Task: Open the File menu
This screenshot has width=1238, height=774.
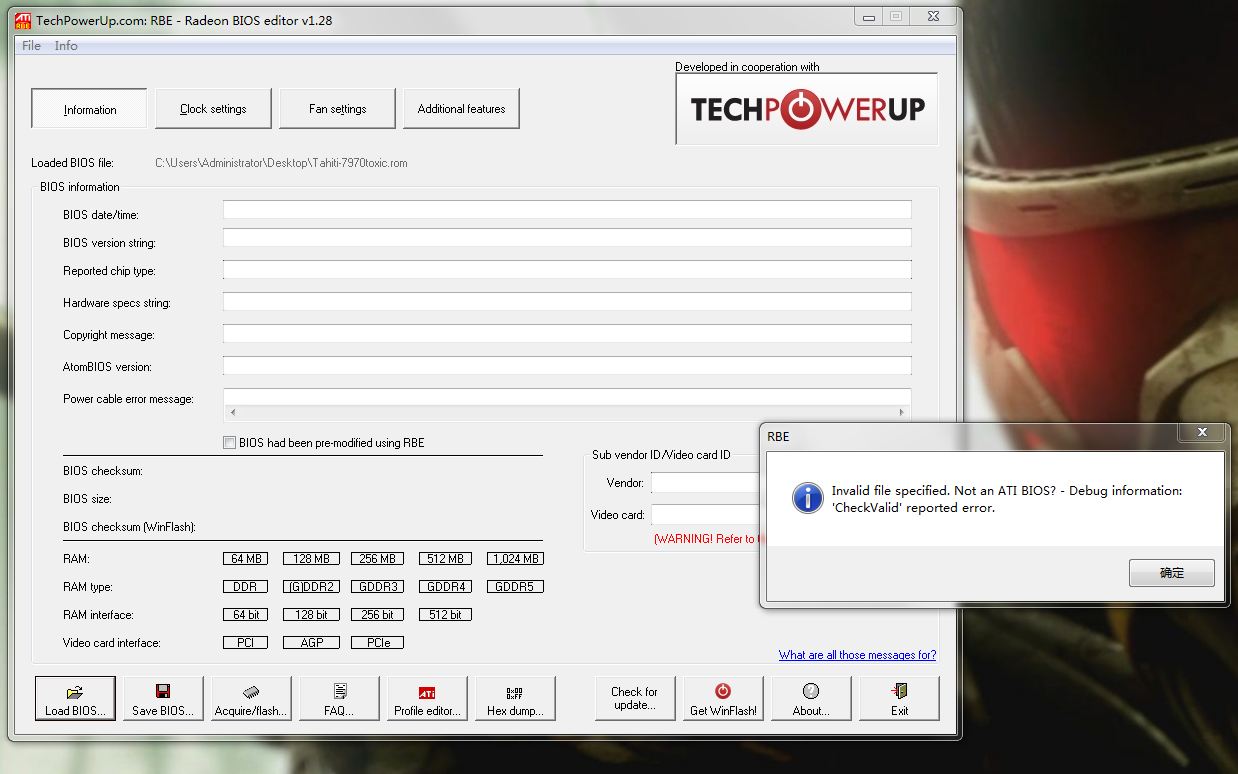Action: [x=31, y=46]
